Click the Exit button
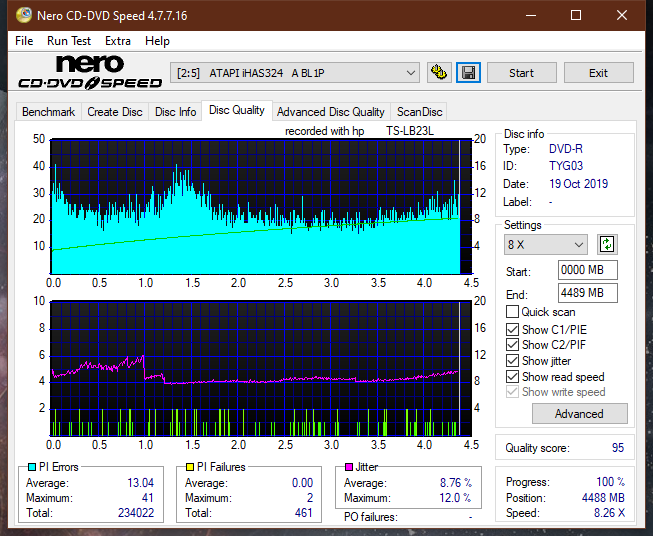The image size is (653, 536). (598, 73)
